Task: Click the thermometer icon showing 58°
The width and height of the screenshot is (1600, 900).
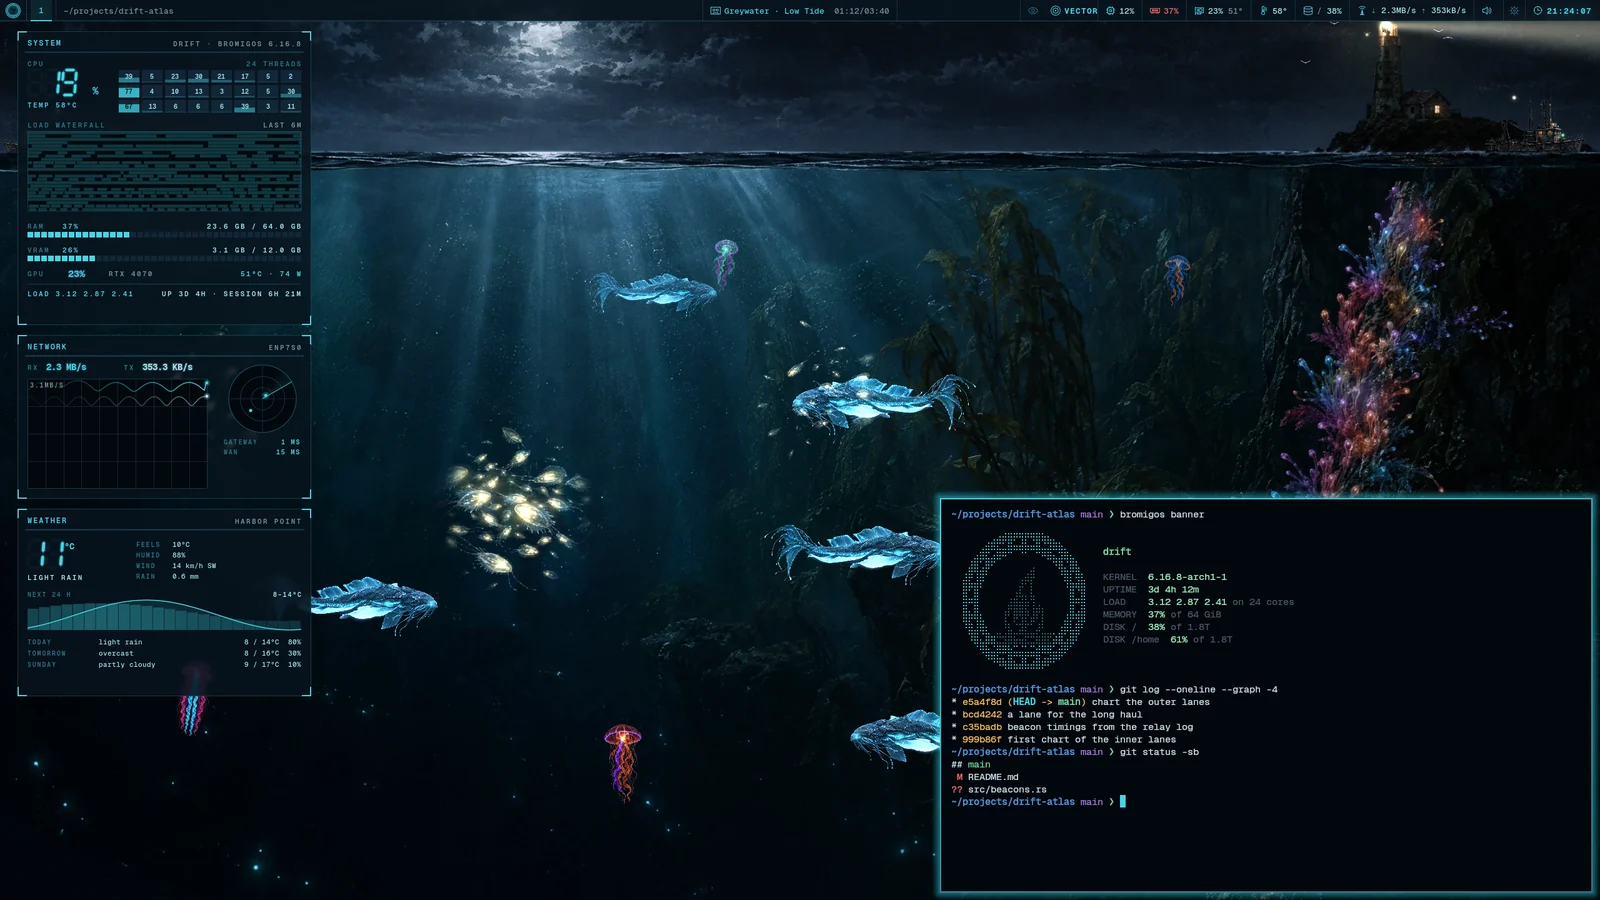Action: 1264,11
